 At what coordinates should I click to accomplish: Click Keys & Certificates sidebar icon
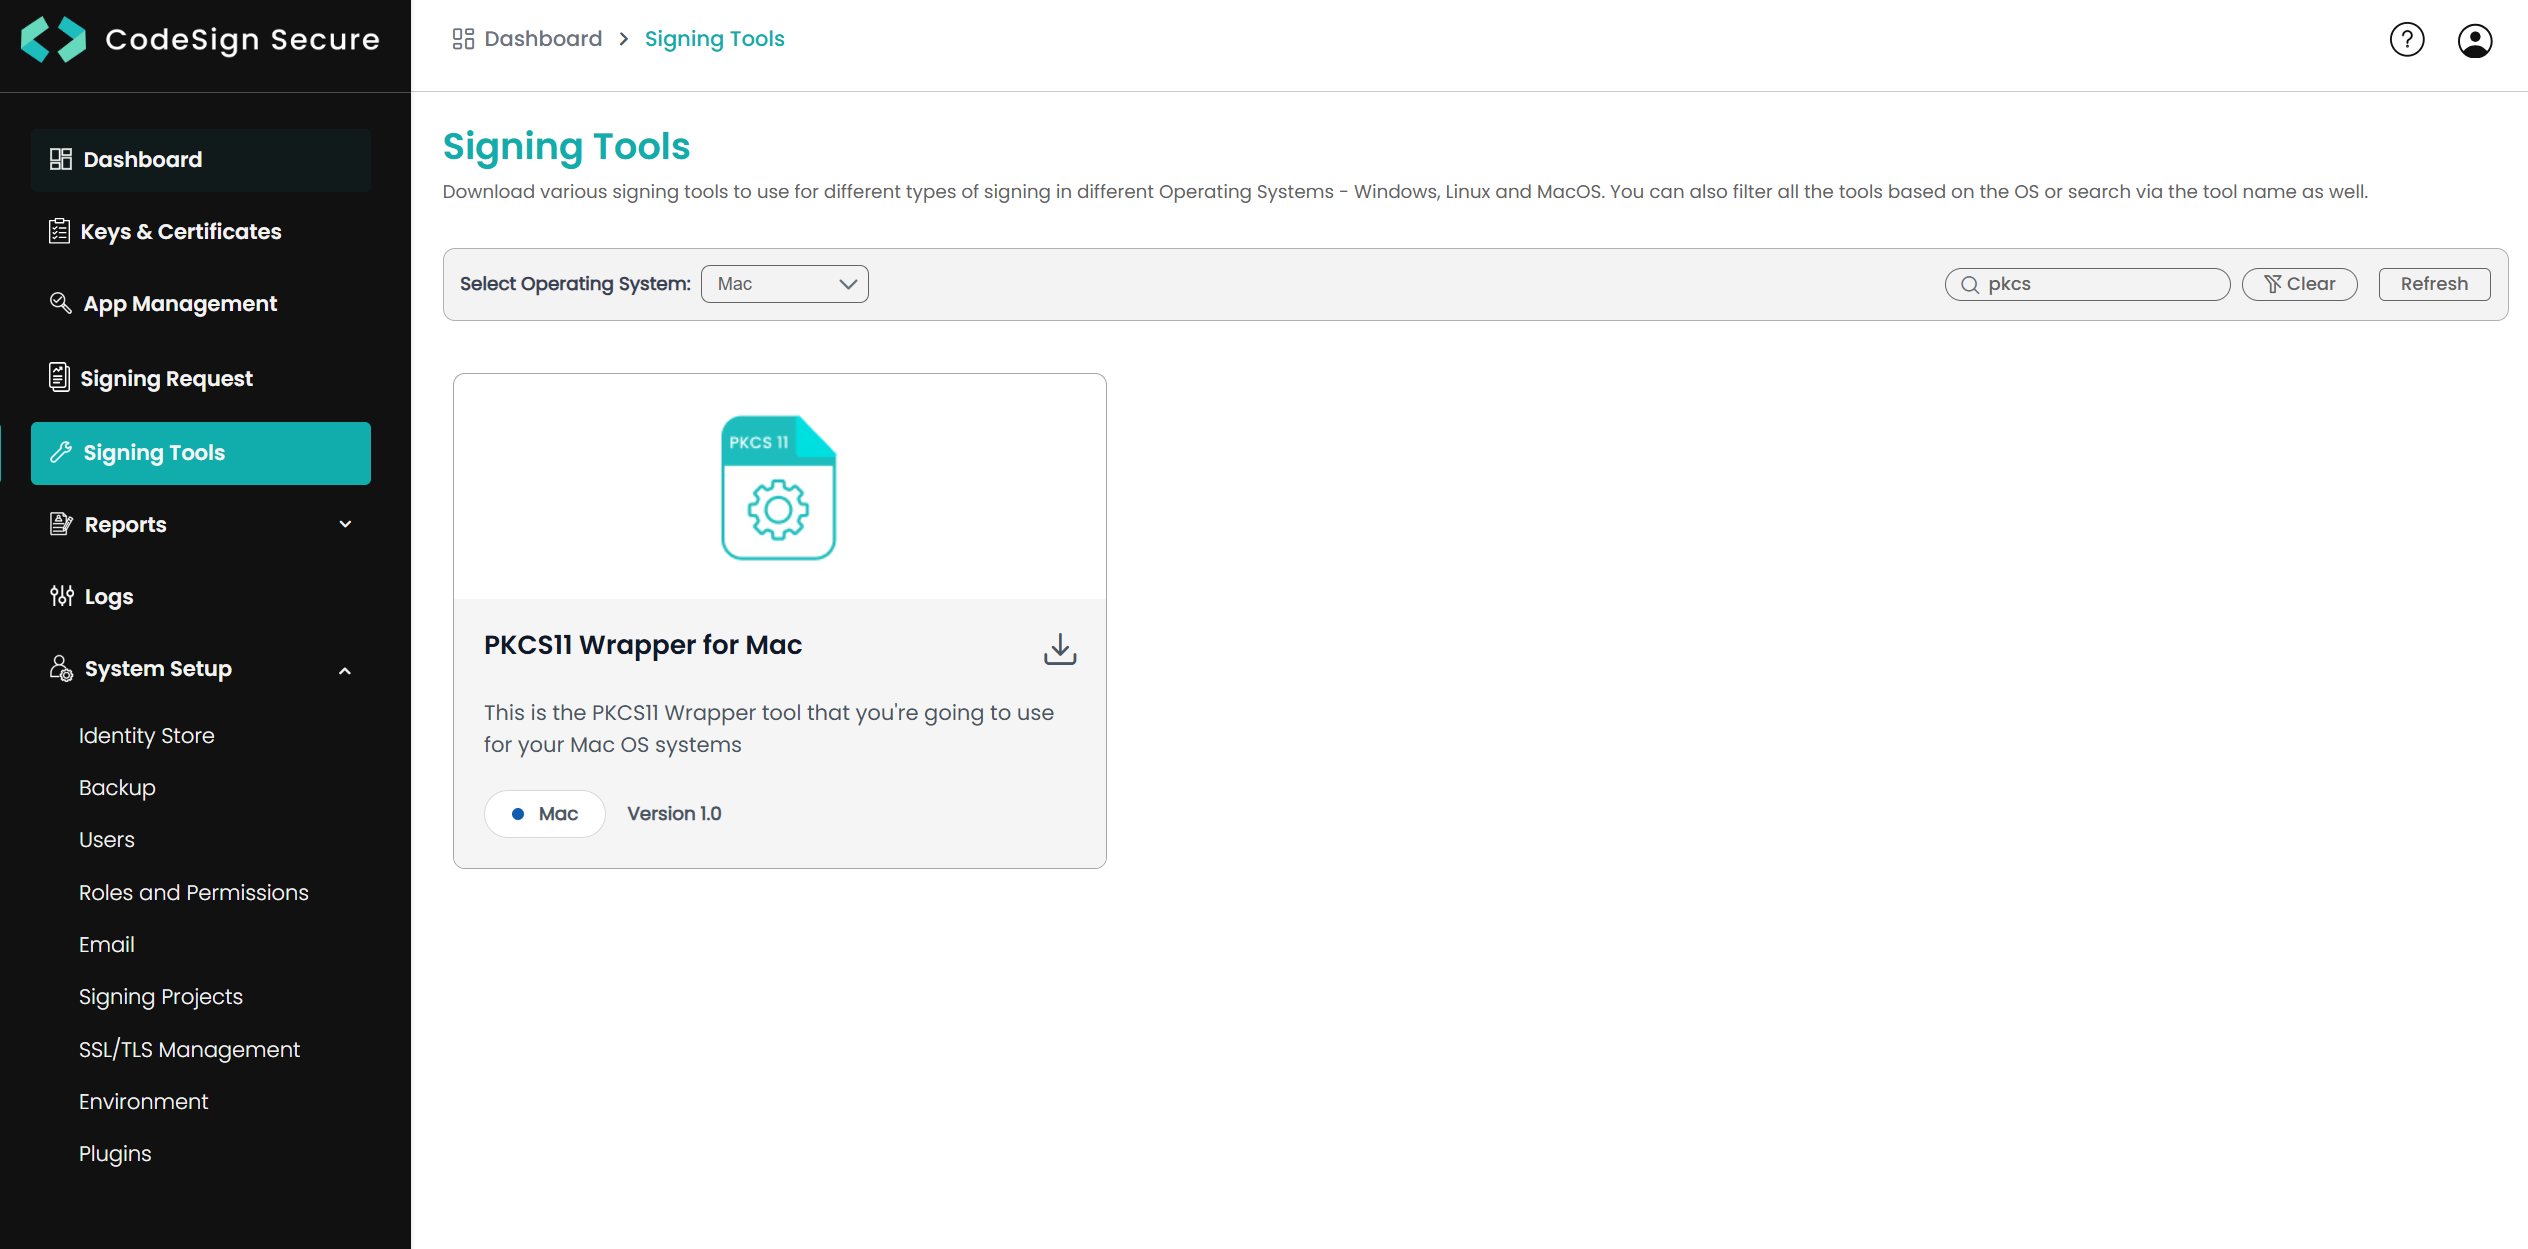(60, 231)
